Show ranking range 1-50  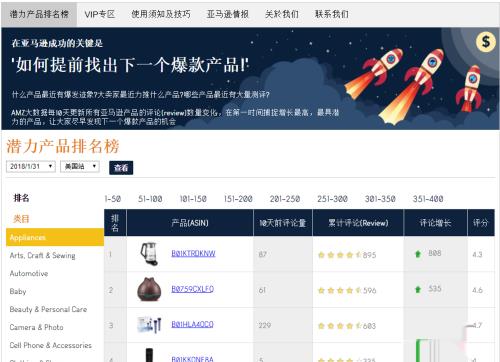(113, 199)
